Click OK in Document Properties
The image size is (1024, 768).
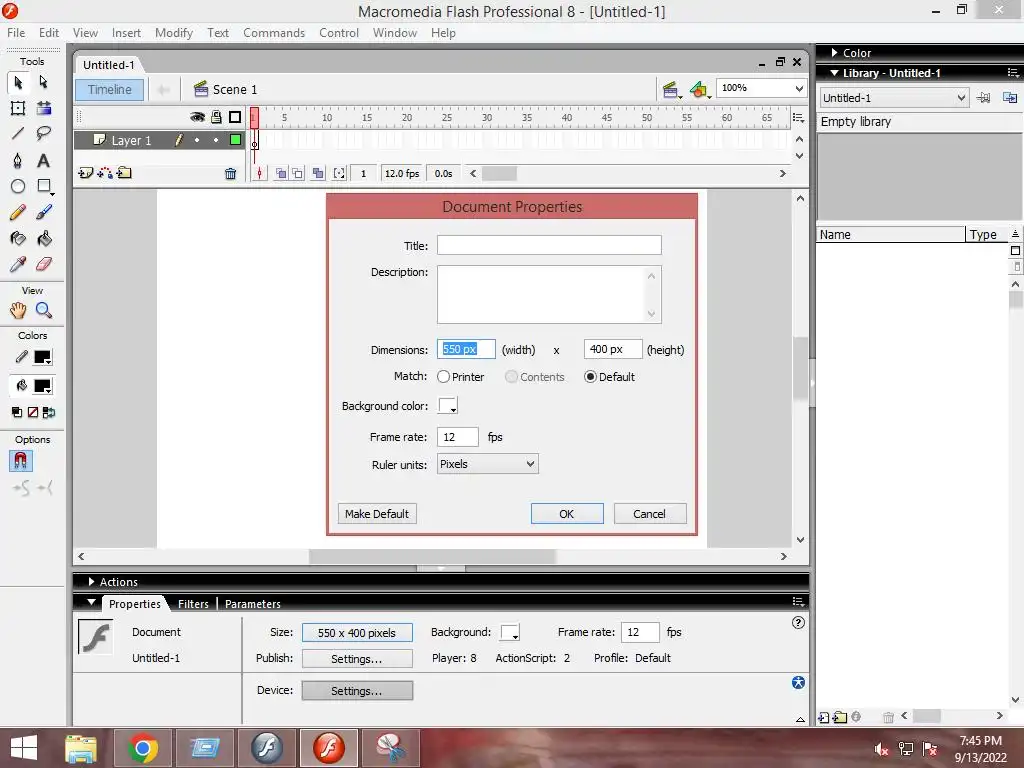(x=567, y=514)
